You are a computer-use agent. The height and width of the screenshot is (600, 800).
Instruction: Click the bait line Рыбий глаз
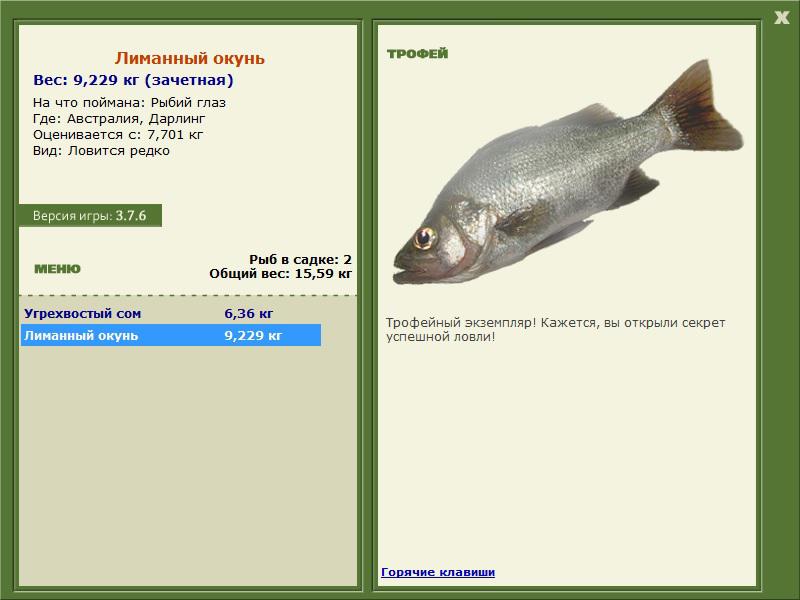pyautogui.click(x=129, y=103)
